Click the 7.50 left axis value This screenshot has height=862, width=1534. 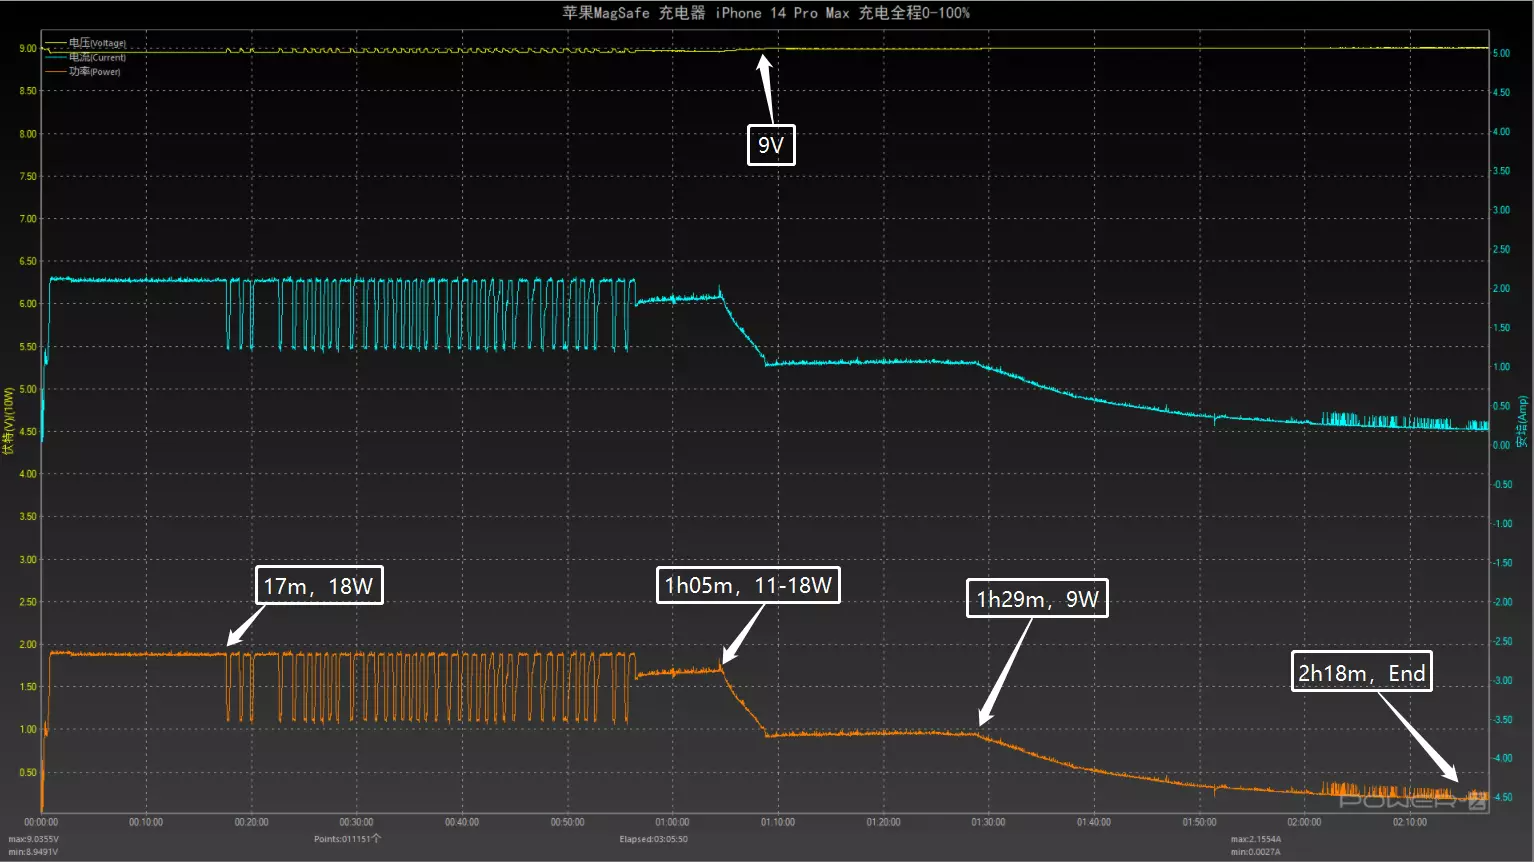tap(28, 176)
